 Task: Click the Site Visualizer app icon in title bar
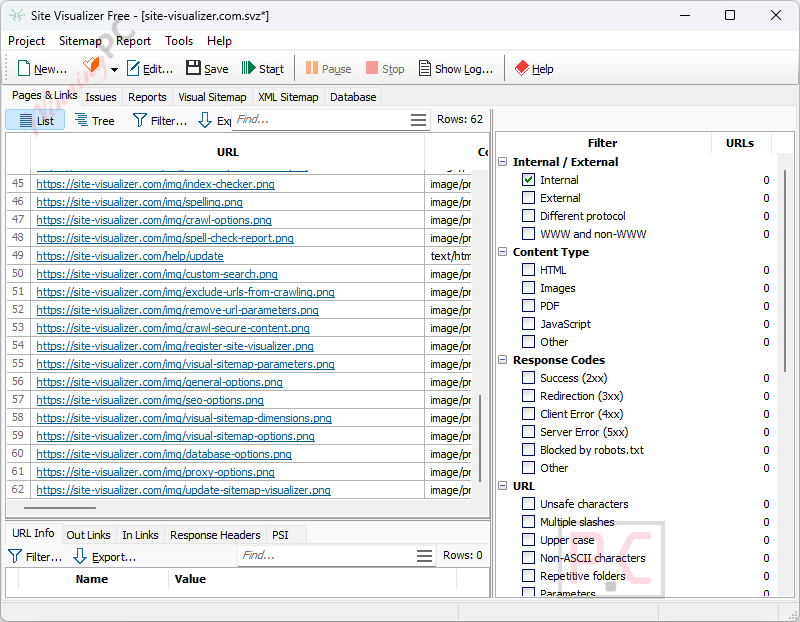tap(17, 15)
